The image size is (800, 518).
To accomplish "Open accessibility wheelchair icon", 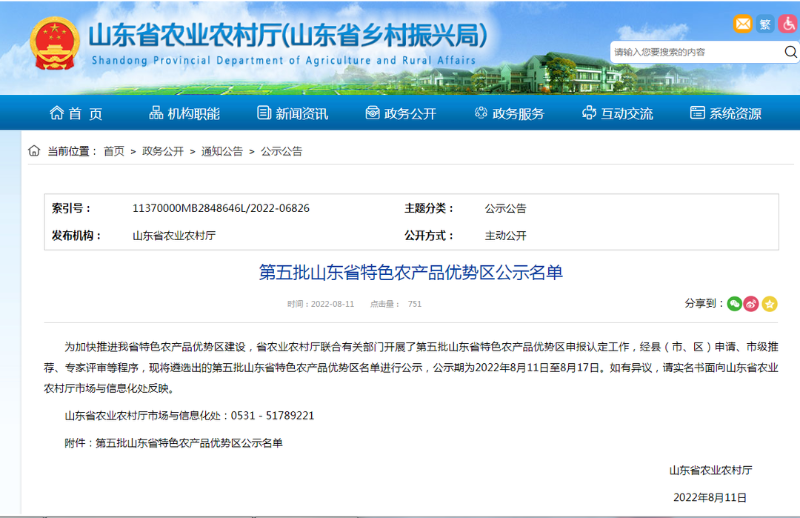I will pos(788,24).
